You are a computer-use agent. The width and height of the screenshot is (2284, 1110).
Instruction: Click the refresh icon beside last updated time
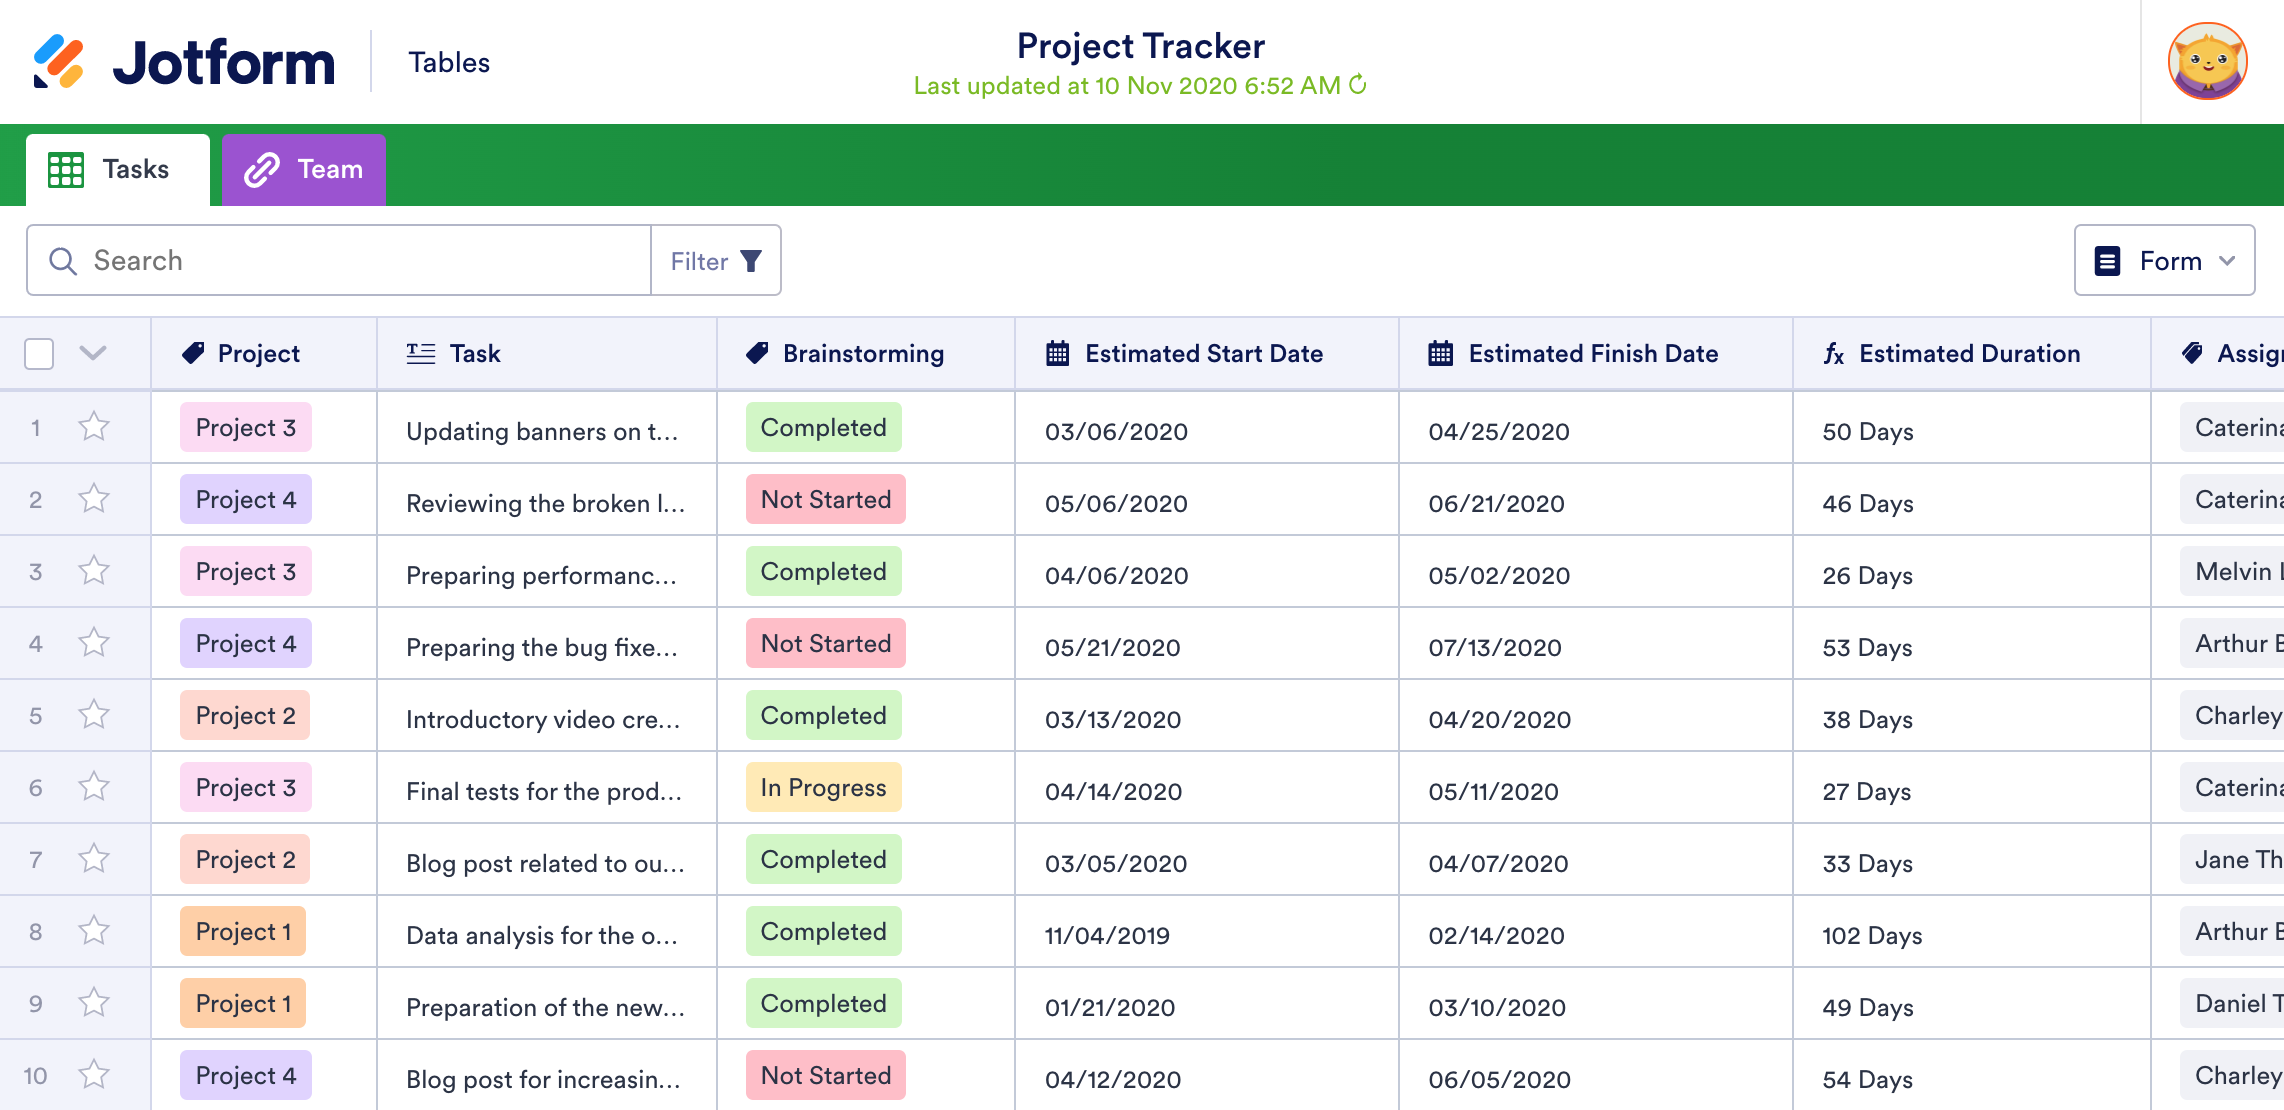coord(1357,85)
